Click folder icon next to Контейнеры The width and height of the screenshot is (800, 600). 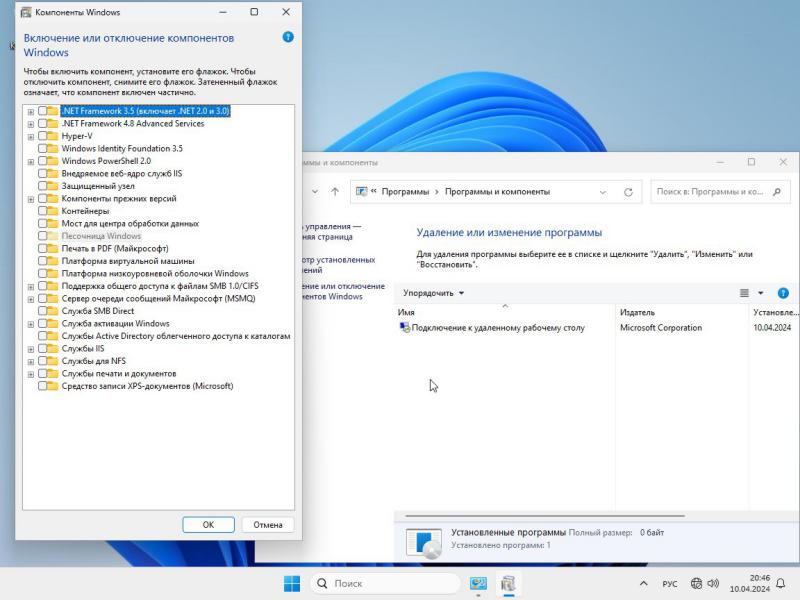click(x=53, y=211)
